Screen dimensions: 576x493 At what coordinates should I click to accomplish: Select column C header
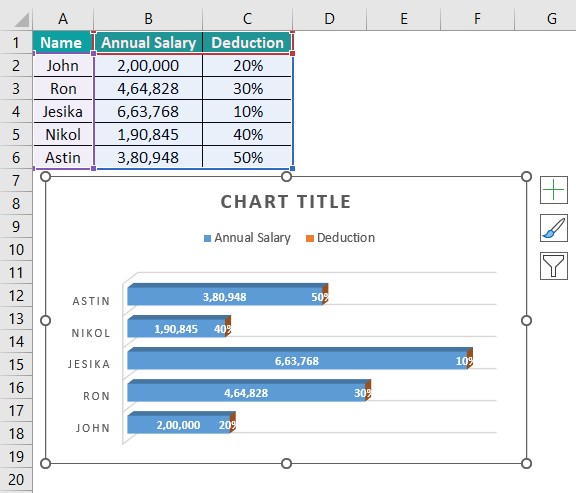pyautogui.click(x=247, y=18)
